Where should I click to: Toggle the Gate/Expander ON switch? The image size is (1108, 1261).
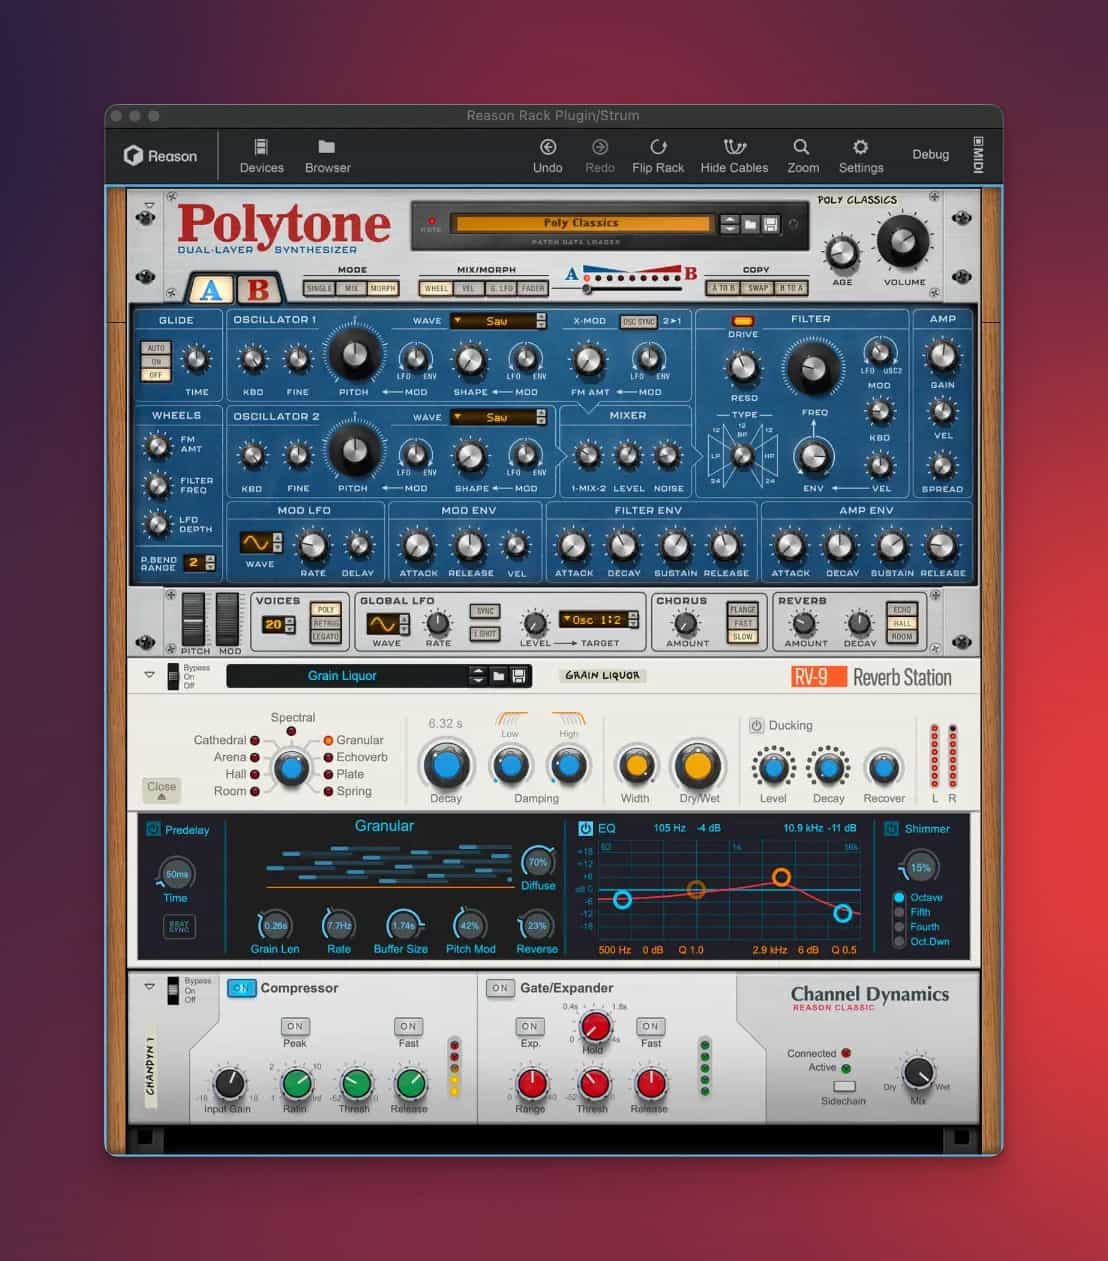pyautogui.click(x=499, y=988)
